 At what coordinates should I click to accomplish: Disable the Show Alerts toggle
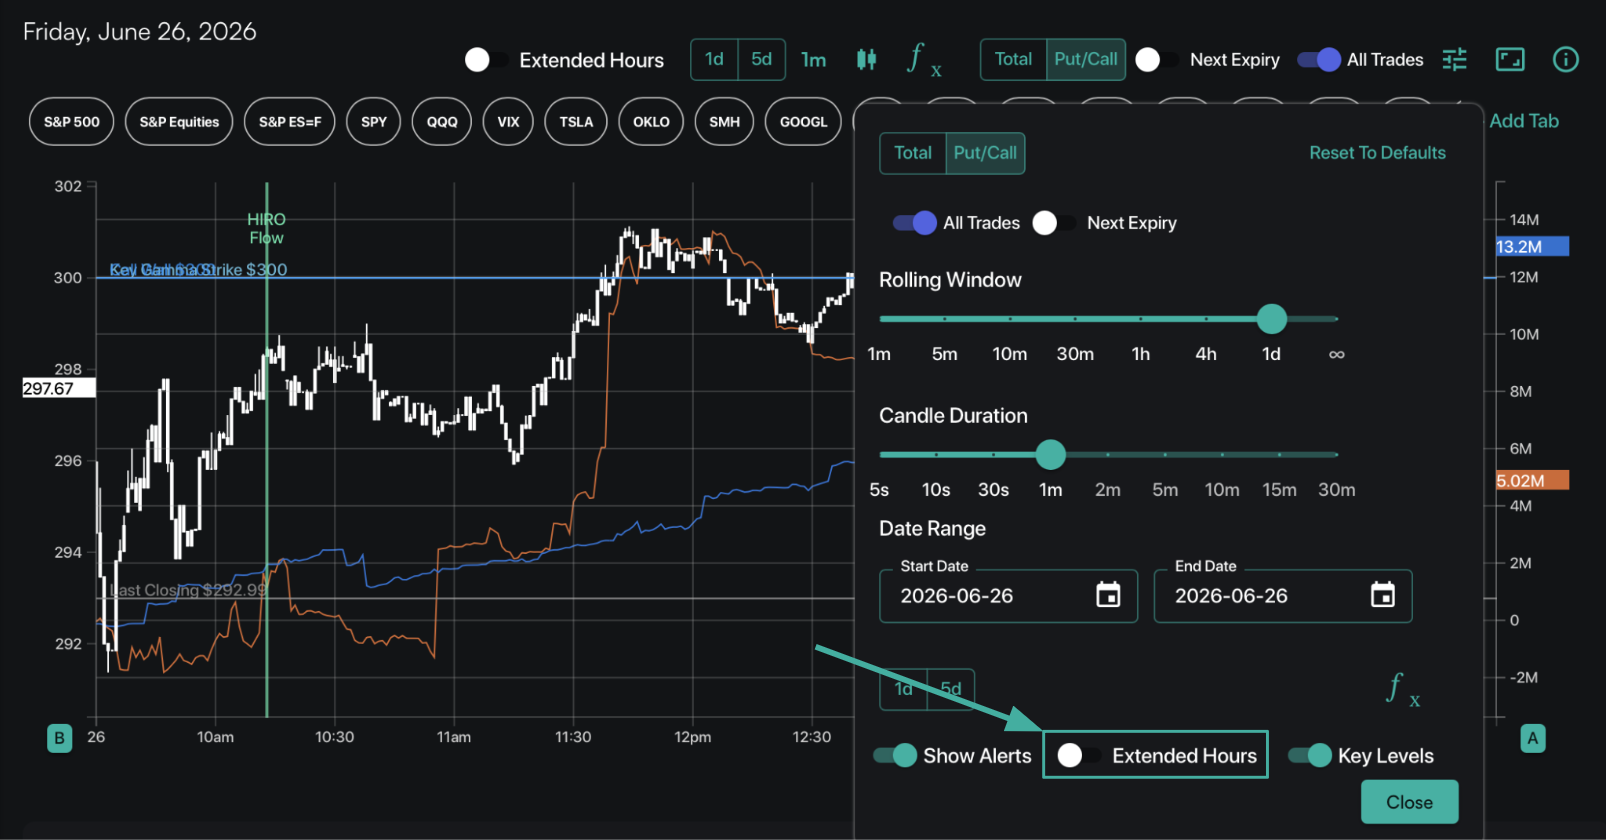(x=895, y=755)
